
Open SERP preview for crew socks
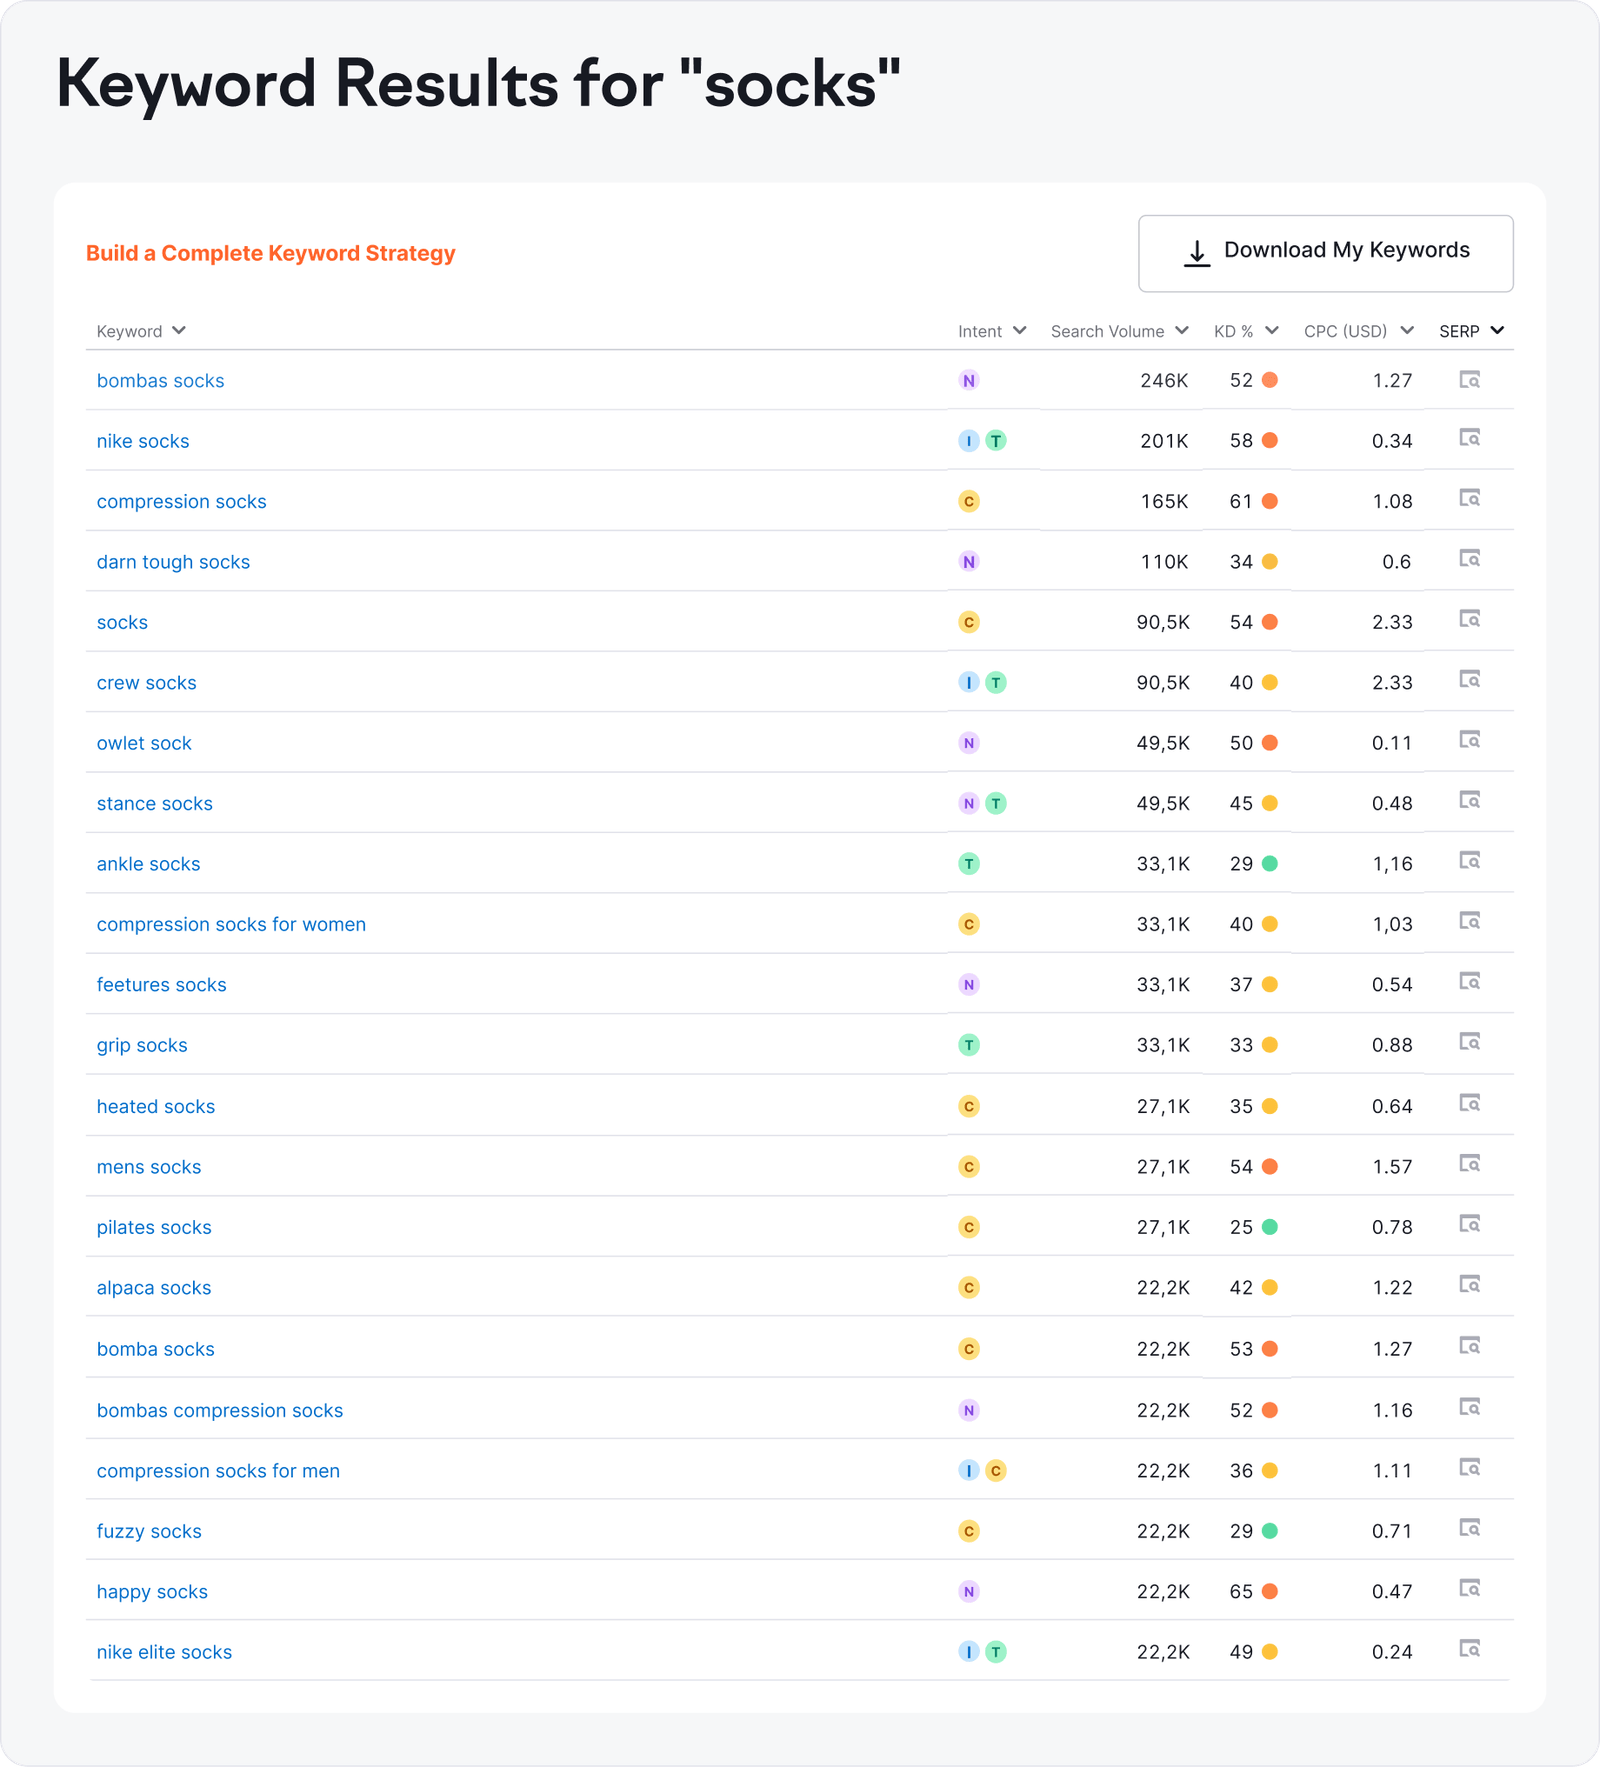click(x=1469, y=681)
